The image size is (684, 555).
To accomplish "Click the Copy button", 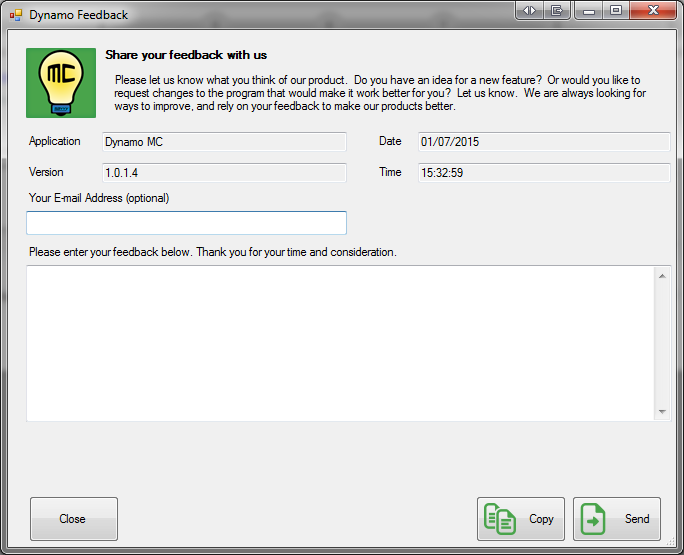I will (x=520, y=519).
